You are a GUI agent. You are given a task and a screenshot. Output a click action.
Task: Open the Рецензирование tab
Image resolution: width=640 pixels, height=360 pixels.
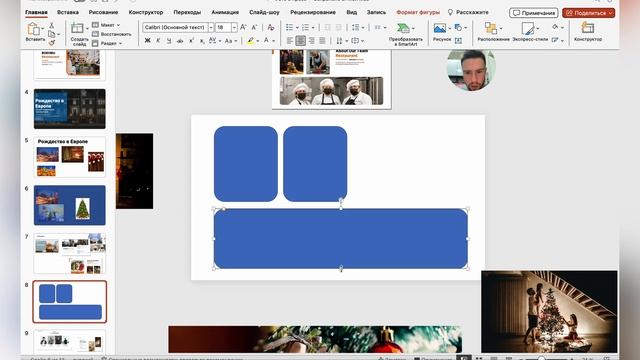[x=313, y=12]
